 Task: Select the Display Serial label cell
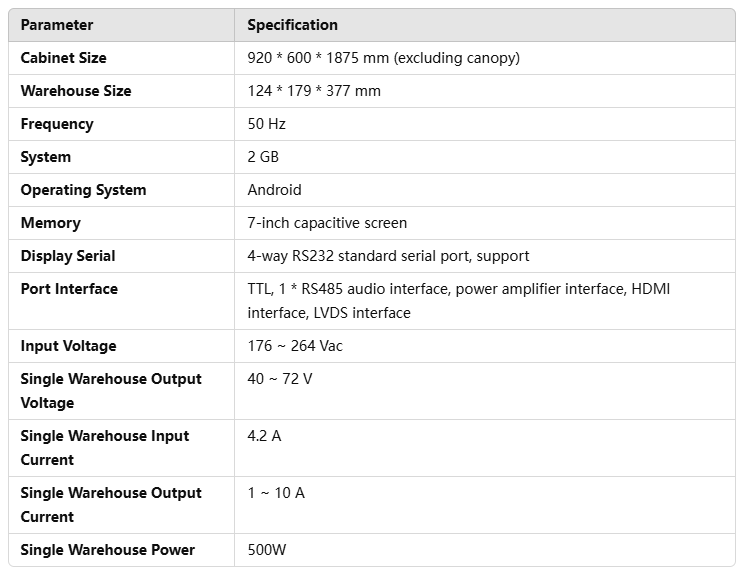[68, 256]
